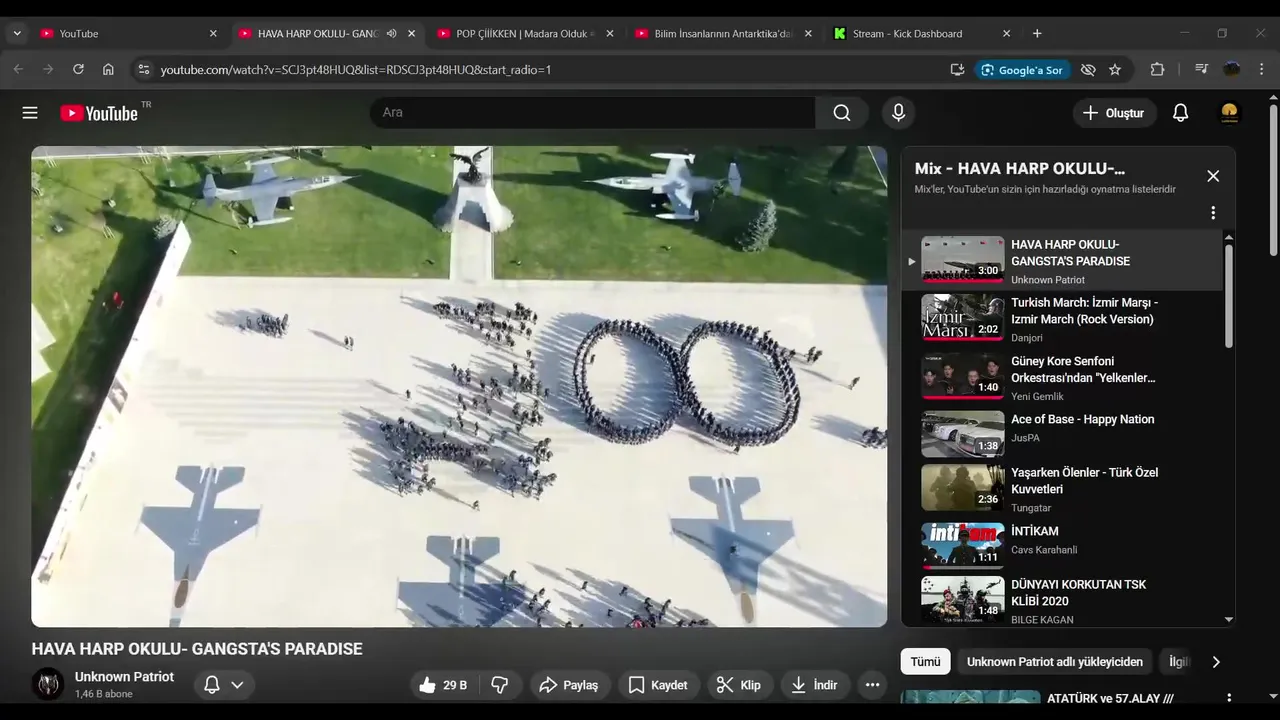Like the video (29 B)
Image resolution: width=1280 pixels, height=720 pixels.
(443, 685)
